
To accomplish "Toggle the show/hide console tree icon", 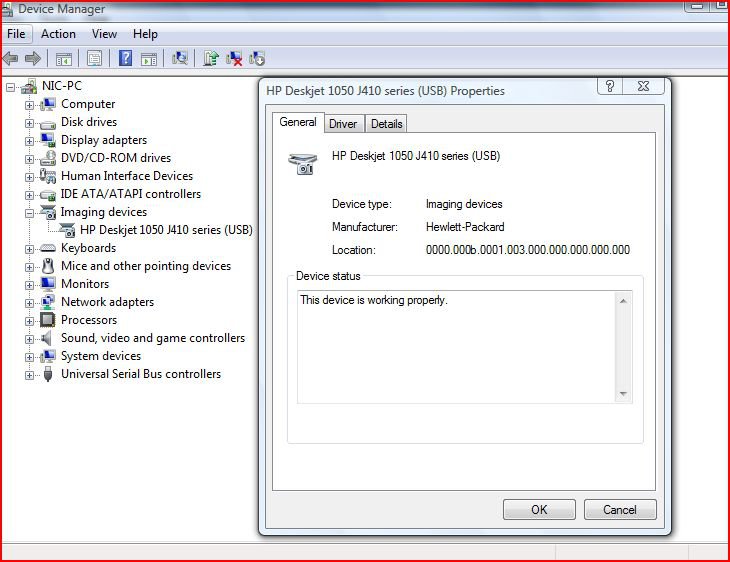I will [64, 59].
